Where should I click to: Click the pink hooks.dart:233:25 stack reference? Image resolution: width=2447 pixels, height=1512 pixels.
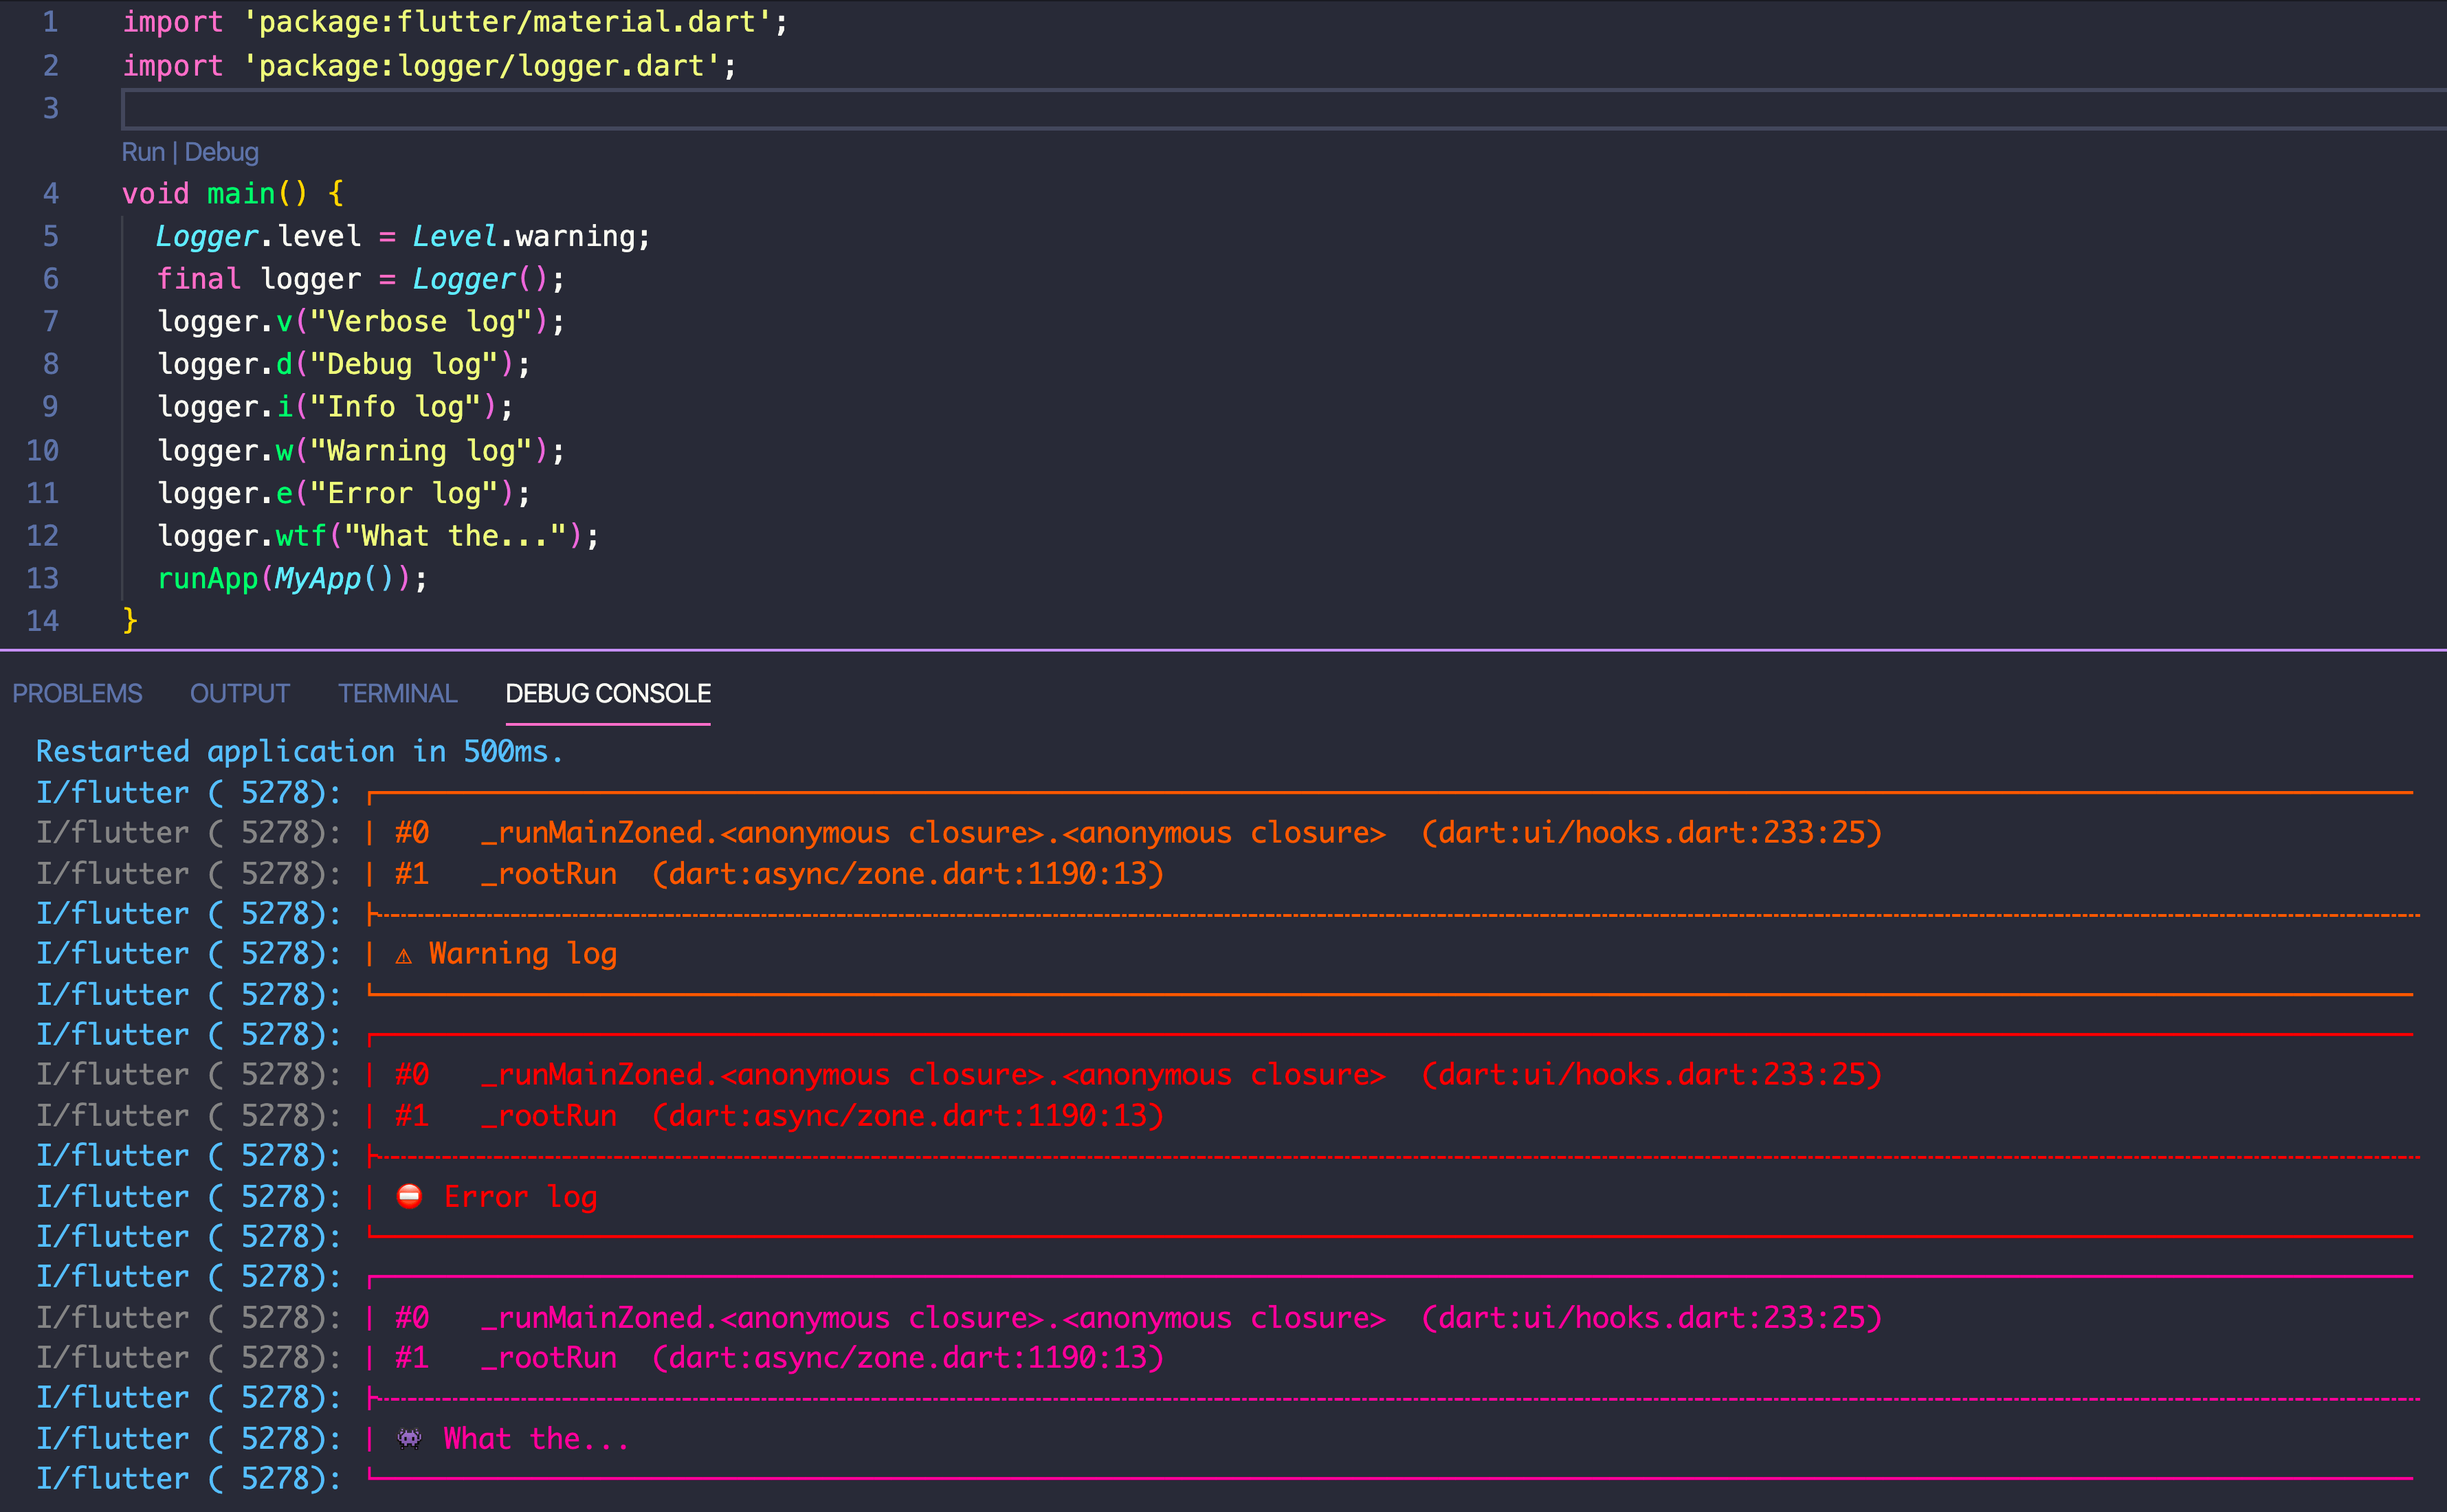tap(1652, 1318)
